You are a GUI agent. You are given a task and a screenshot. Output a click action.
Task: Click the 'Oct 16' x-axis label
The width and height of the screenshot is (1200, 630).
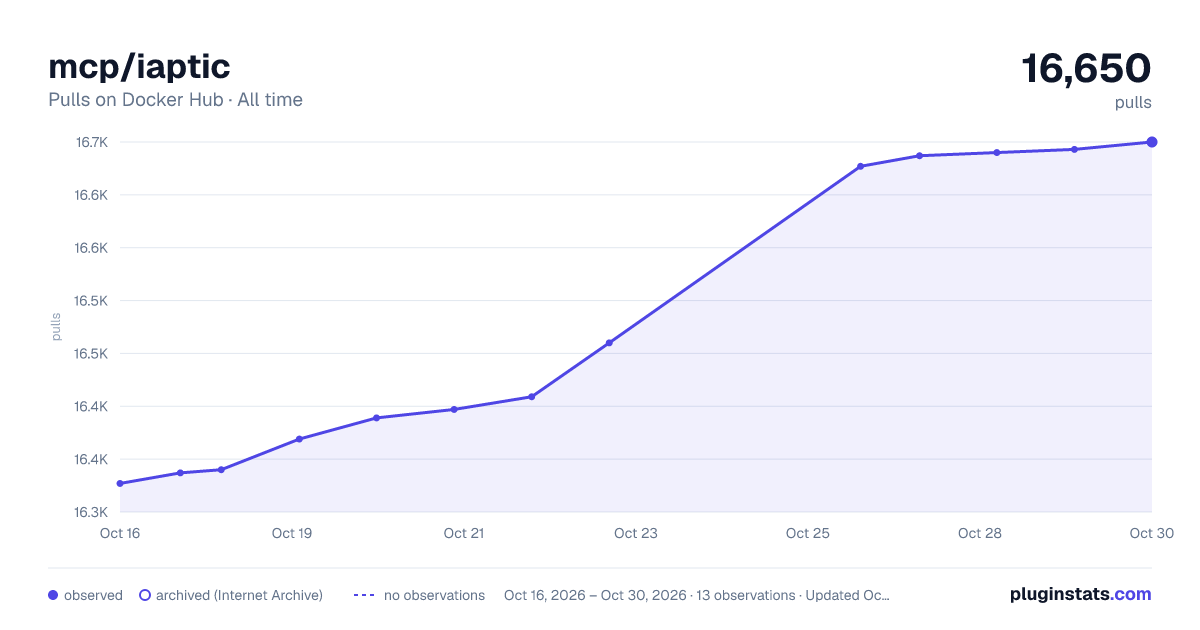coord(120,533)
